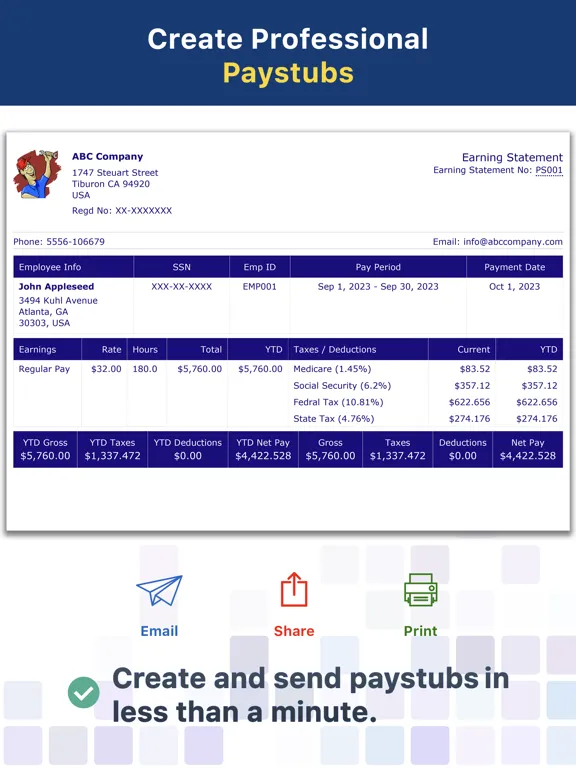The width and height of the screenshot is (576, 768).
Task: Click the YTD Taxes summary cell
Action: 112,449
